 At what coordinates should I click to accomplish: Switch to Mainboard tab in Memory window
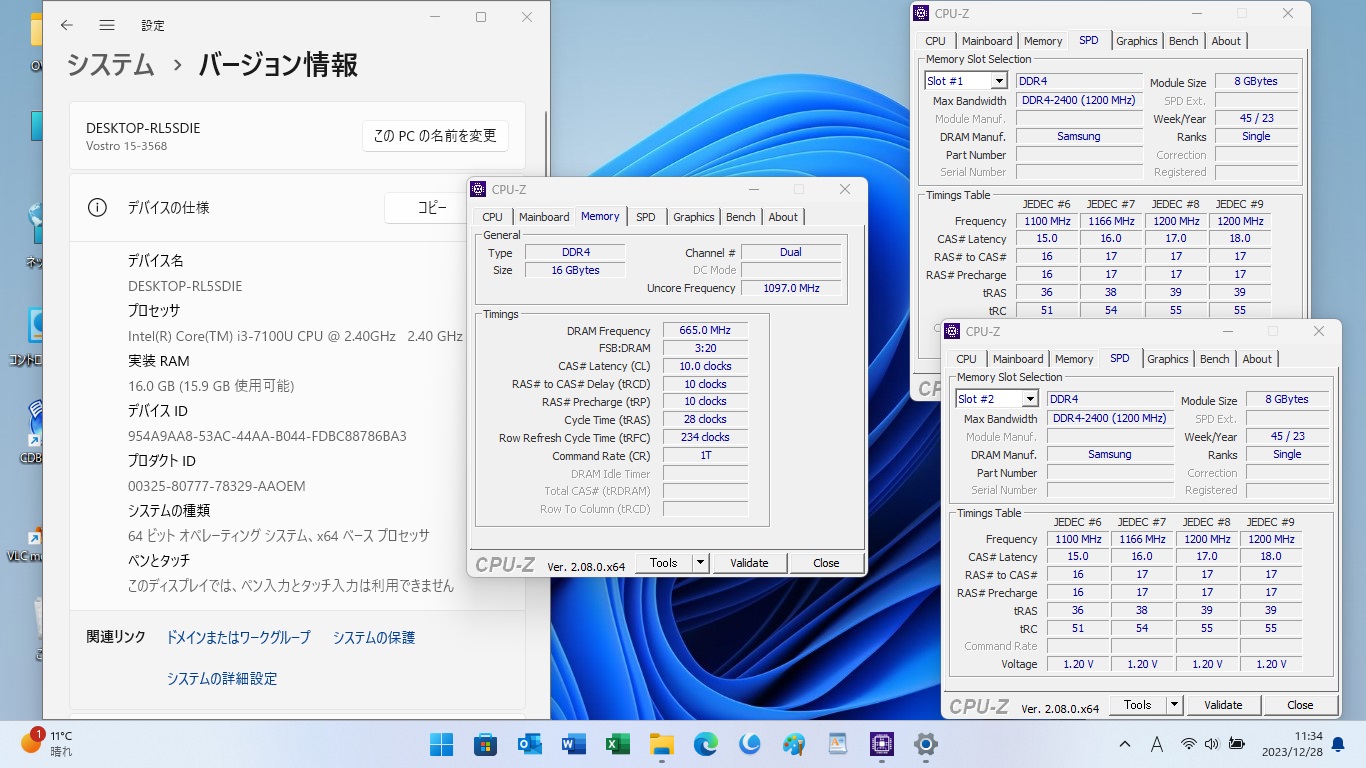point(543,217)
